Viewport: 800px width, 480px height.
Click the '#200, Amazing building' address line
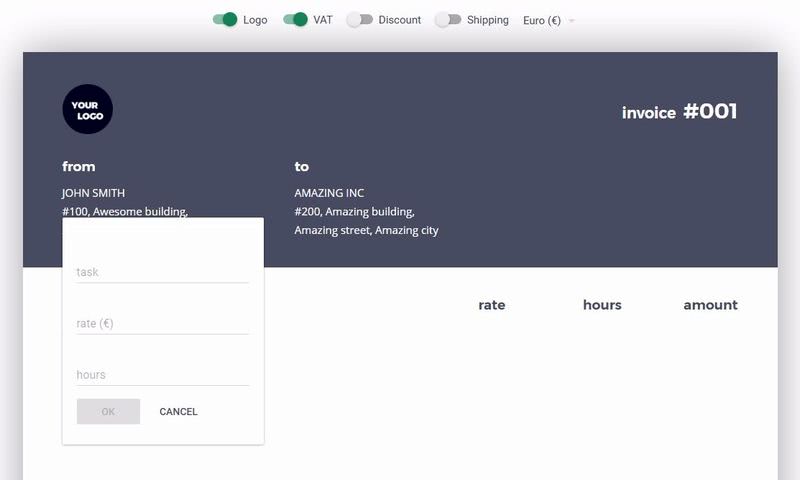pyautogui.click(x=354, y=212)
